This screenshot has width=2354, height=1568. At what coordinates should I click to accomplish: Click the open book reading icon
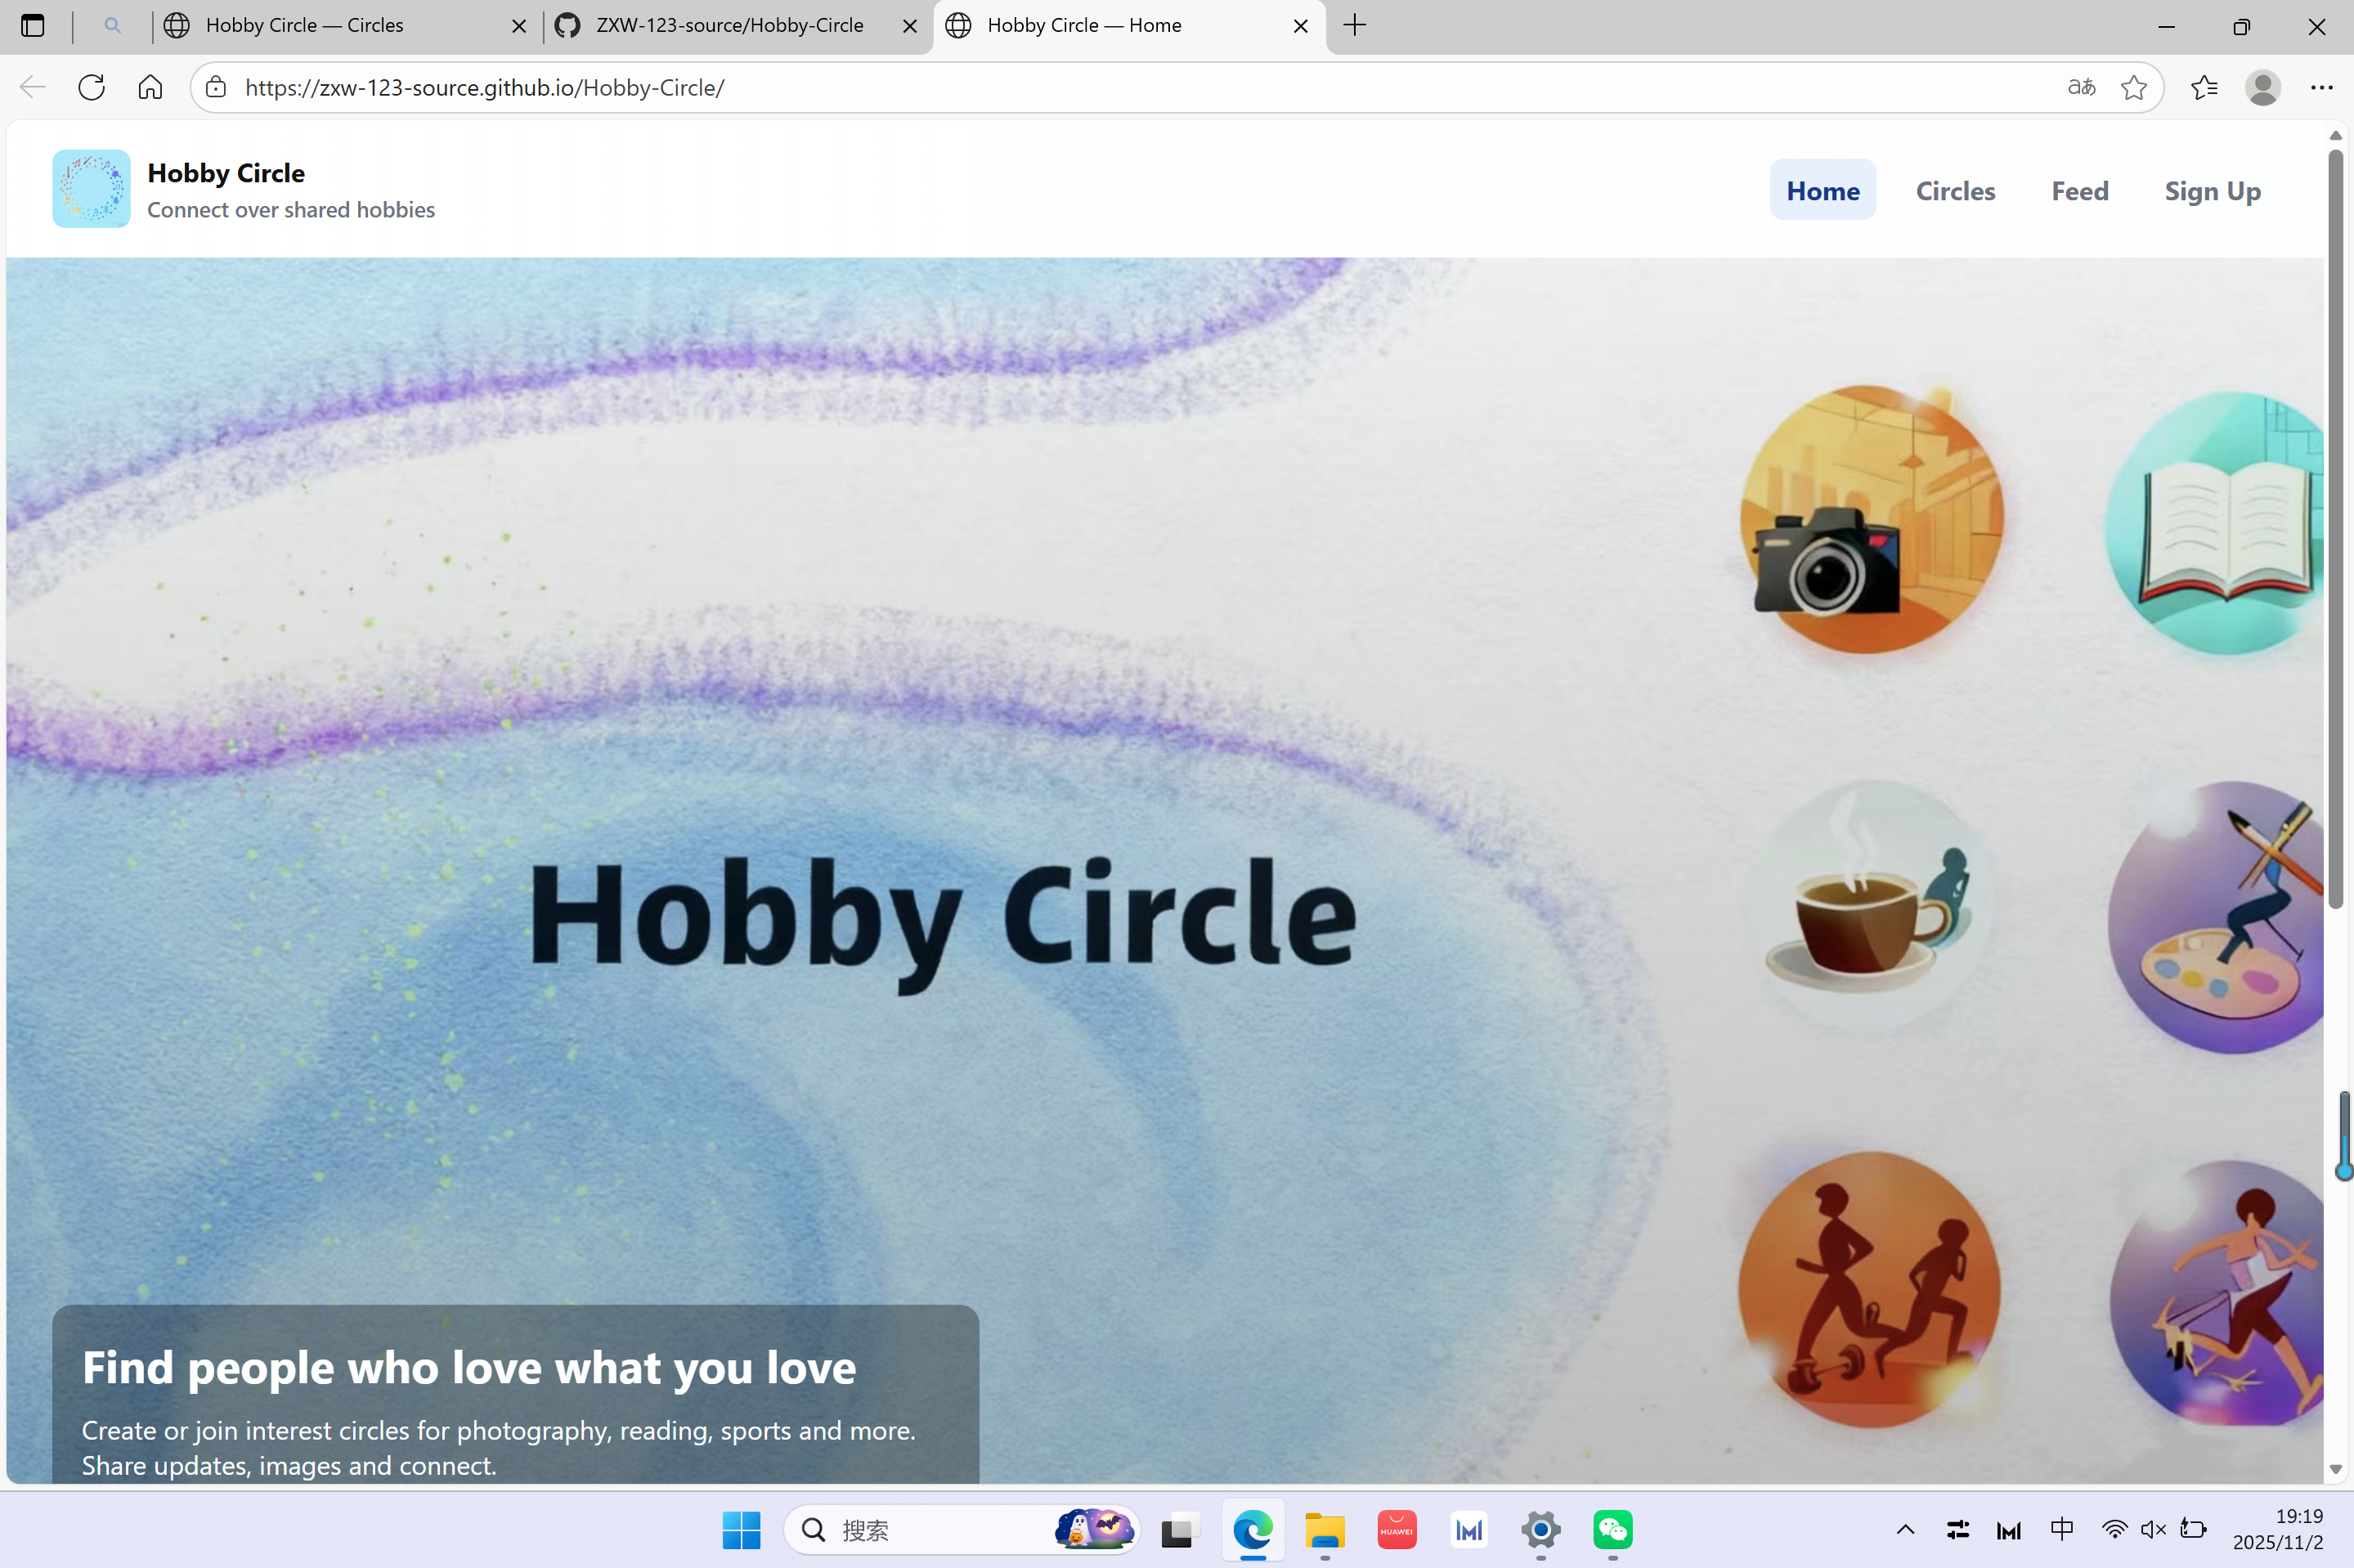pyautogui.click(x=2213, y=525)
